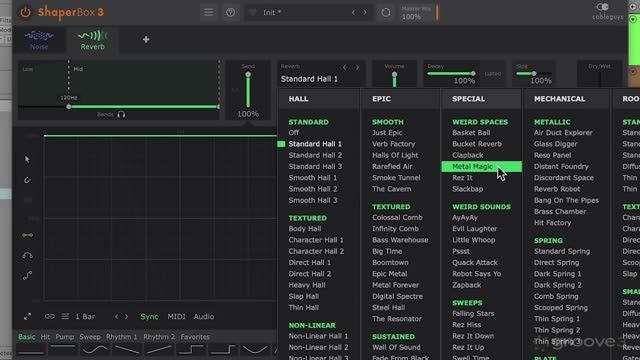This screenshot has height=360, width=640.
Task: Choose Air Duct Explorer reverb
Action: pos(563,133)
